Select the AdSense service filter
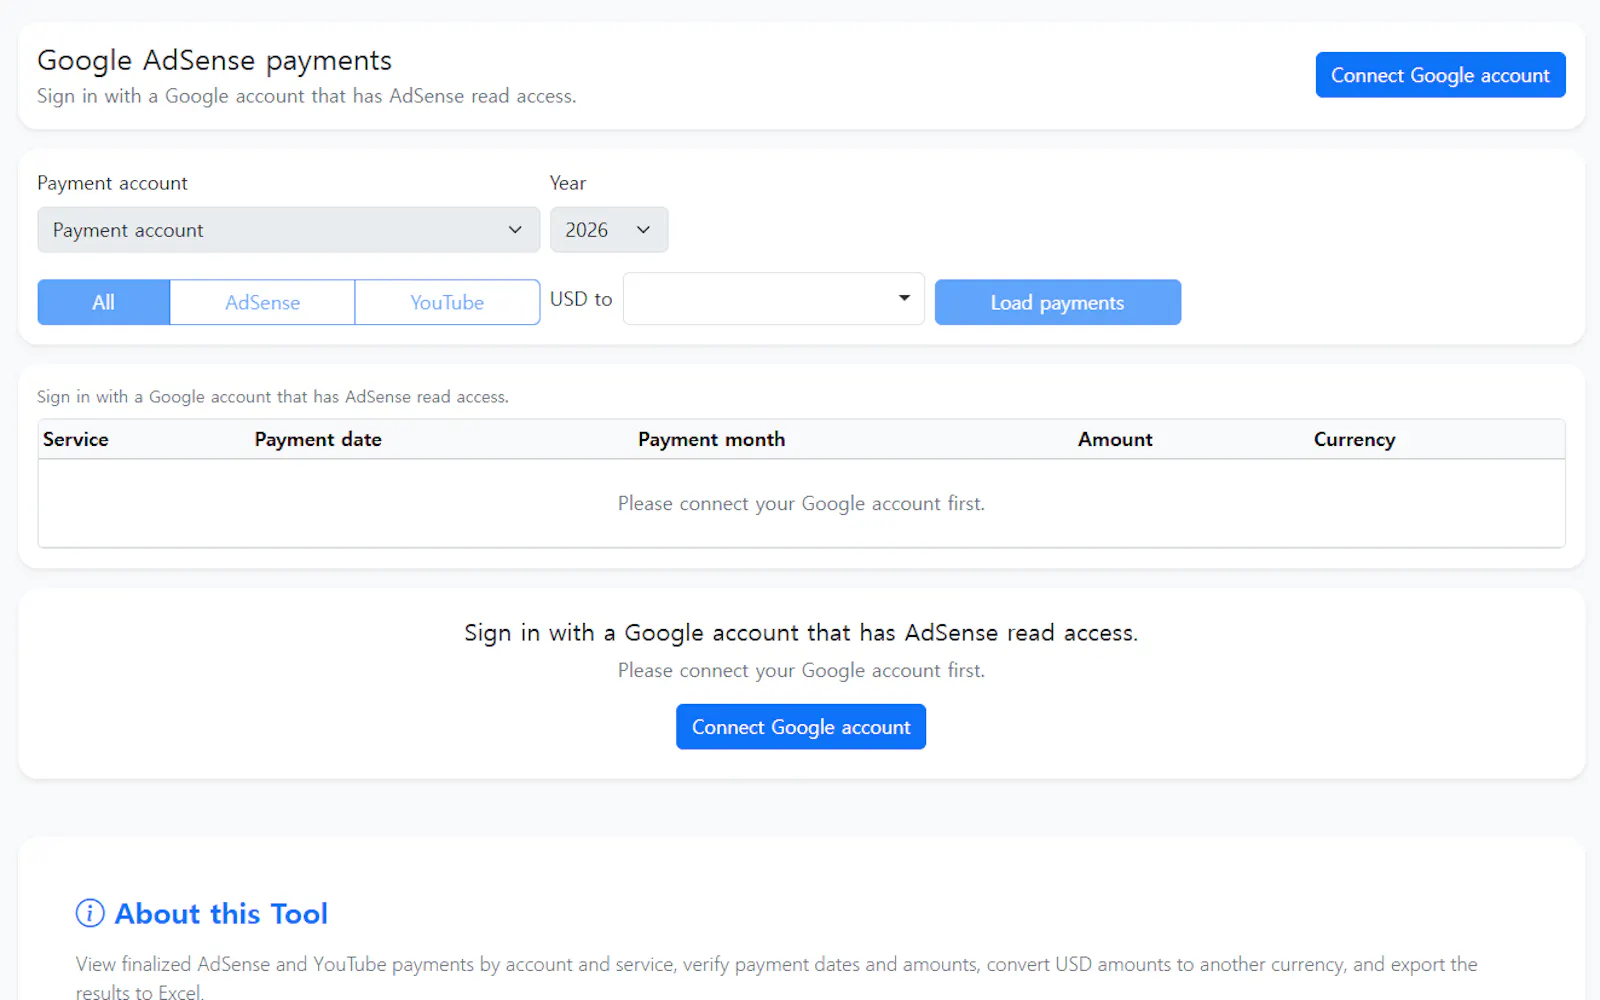 262,302
